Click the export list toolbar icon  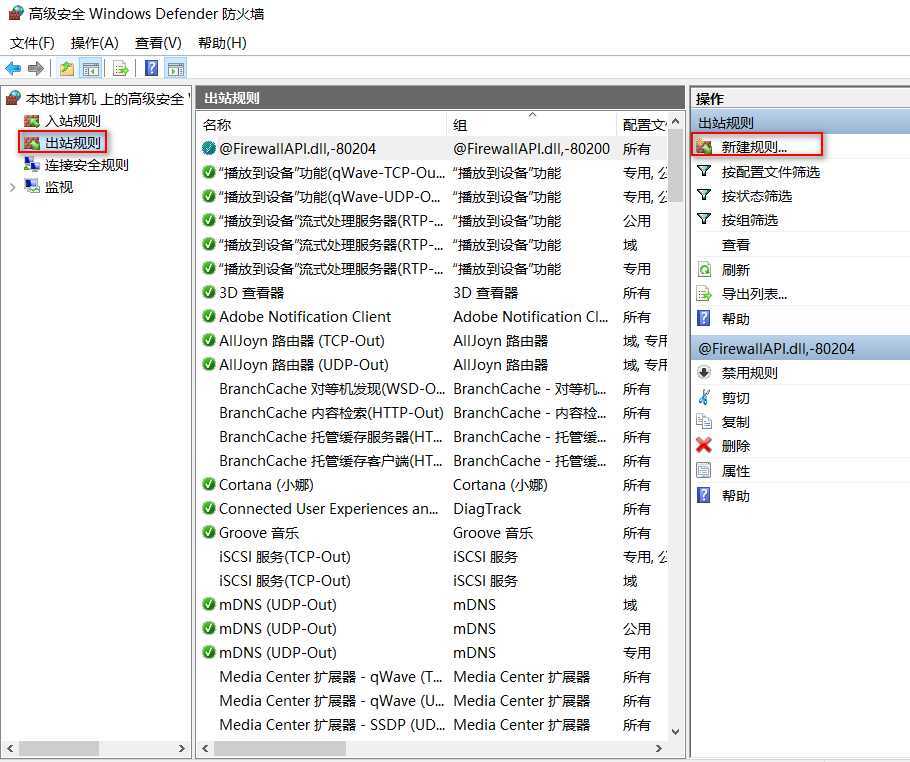tap(121, 68)
